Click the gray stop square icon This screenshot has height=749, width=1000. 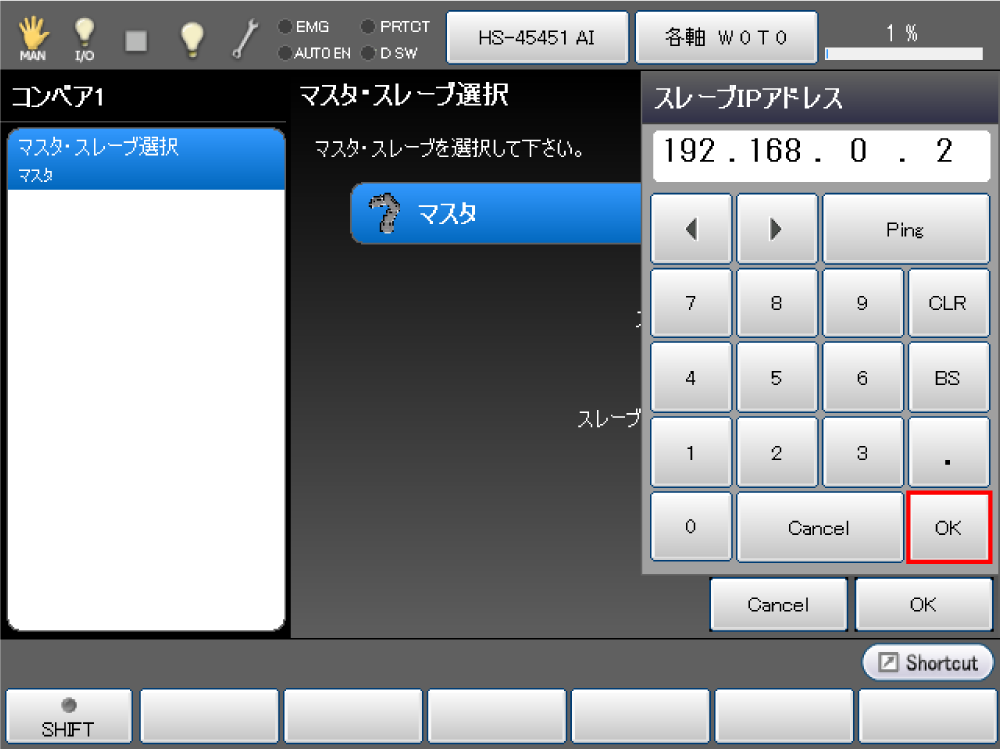click(x=135, y=40)
